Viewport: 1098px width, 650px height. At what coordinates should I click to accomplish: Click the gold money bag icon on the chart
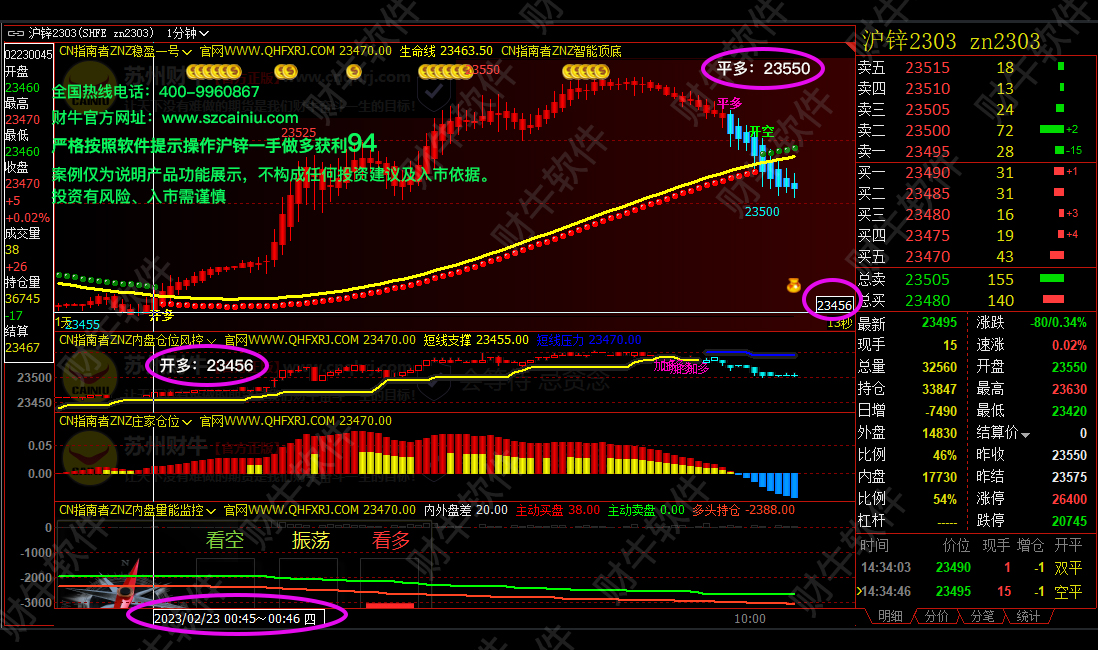click(x=793, y=285)
